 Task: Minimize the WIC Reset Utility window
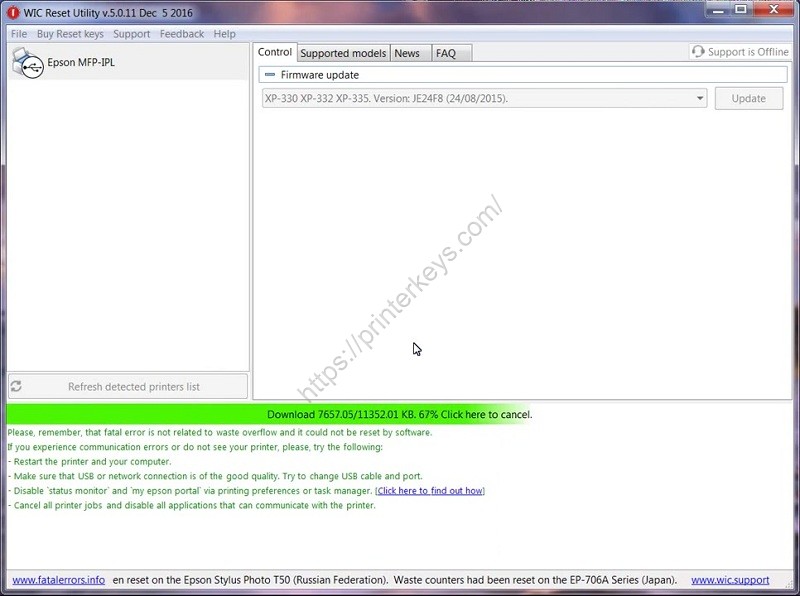click(x=718, y=10)
